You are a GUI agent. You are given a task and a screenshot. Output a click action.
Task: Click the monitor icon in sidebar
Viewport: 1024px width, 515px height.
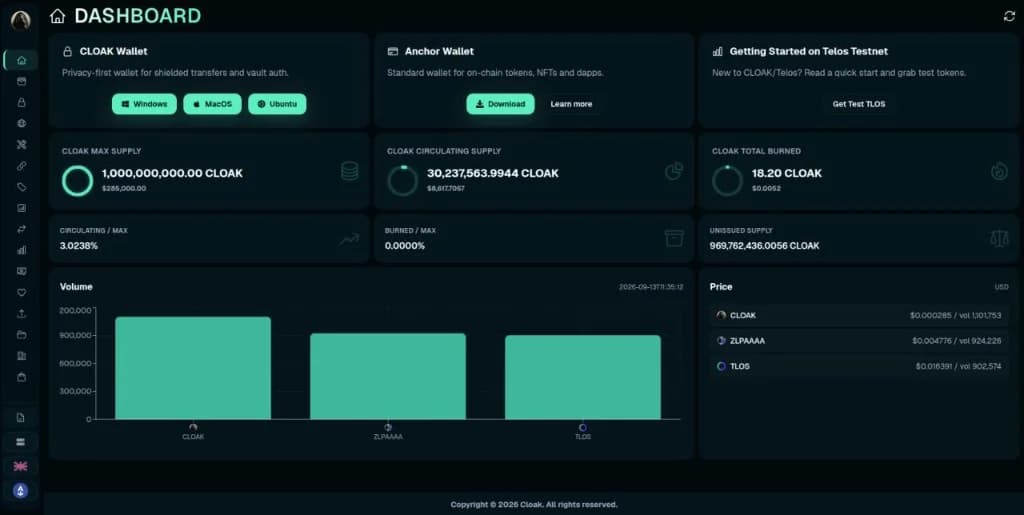21,271
